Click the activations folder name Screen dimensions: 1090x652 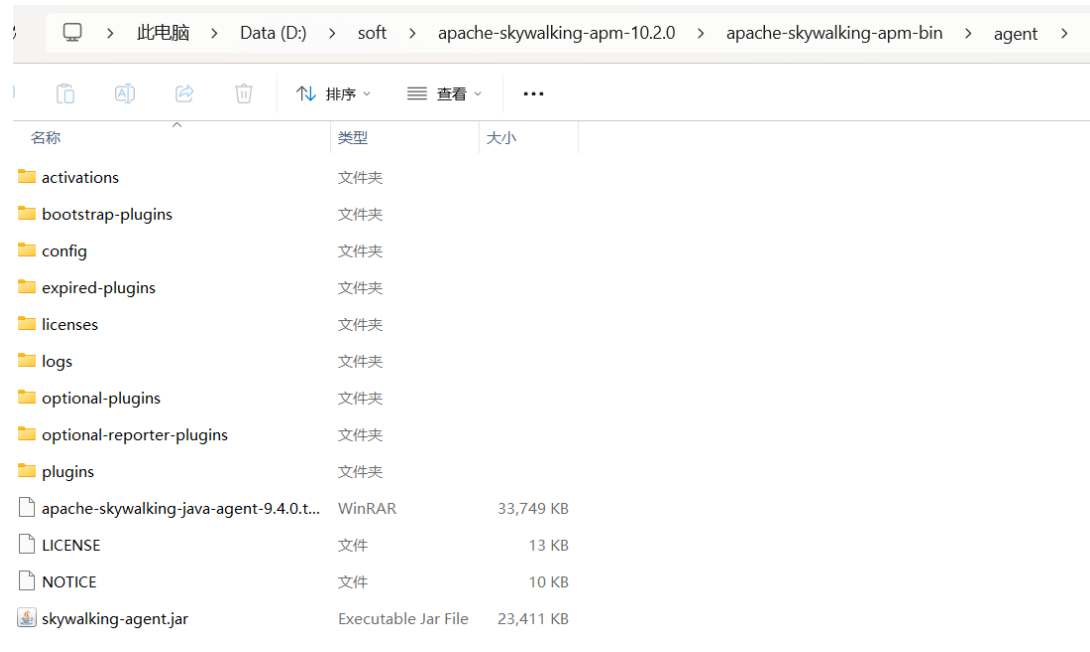coord(80,177)
